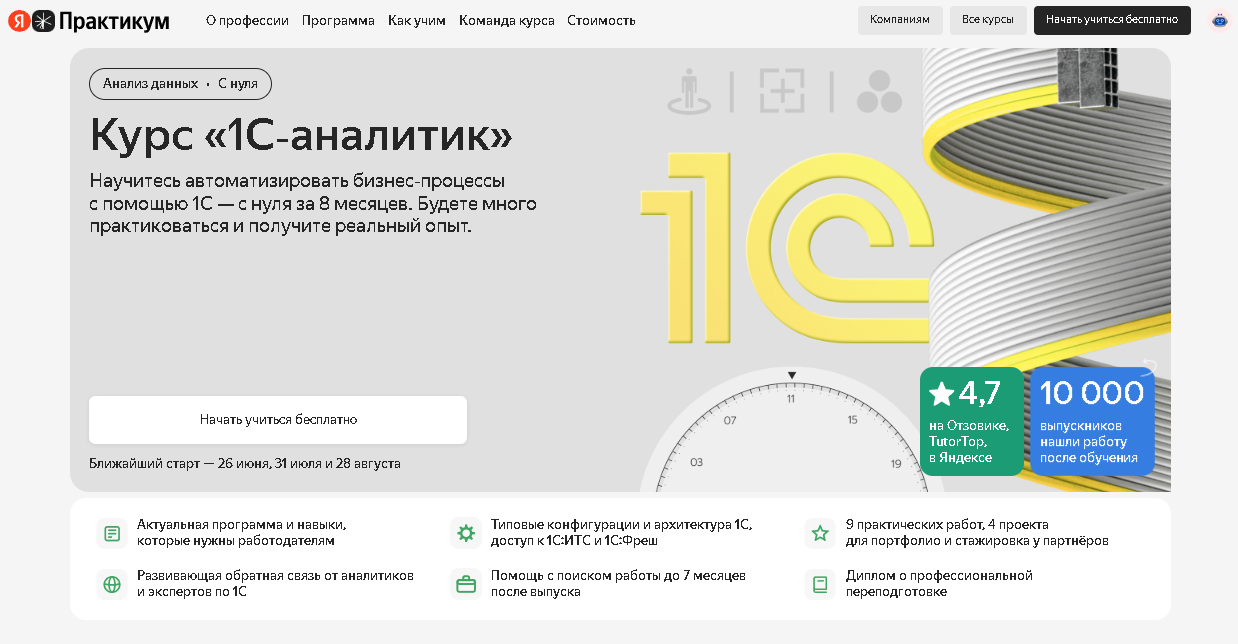Click the blue 10 000 выпускников card
1238x644 pixels.
(1092, 421)
